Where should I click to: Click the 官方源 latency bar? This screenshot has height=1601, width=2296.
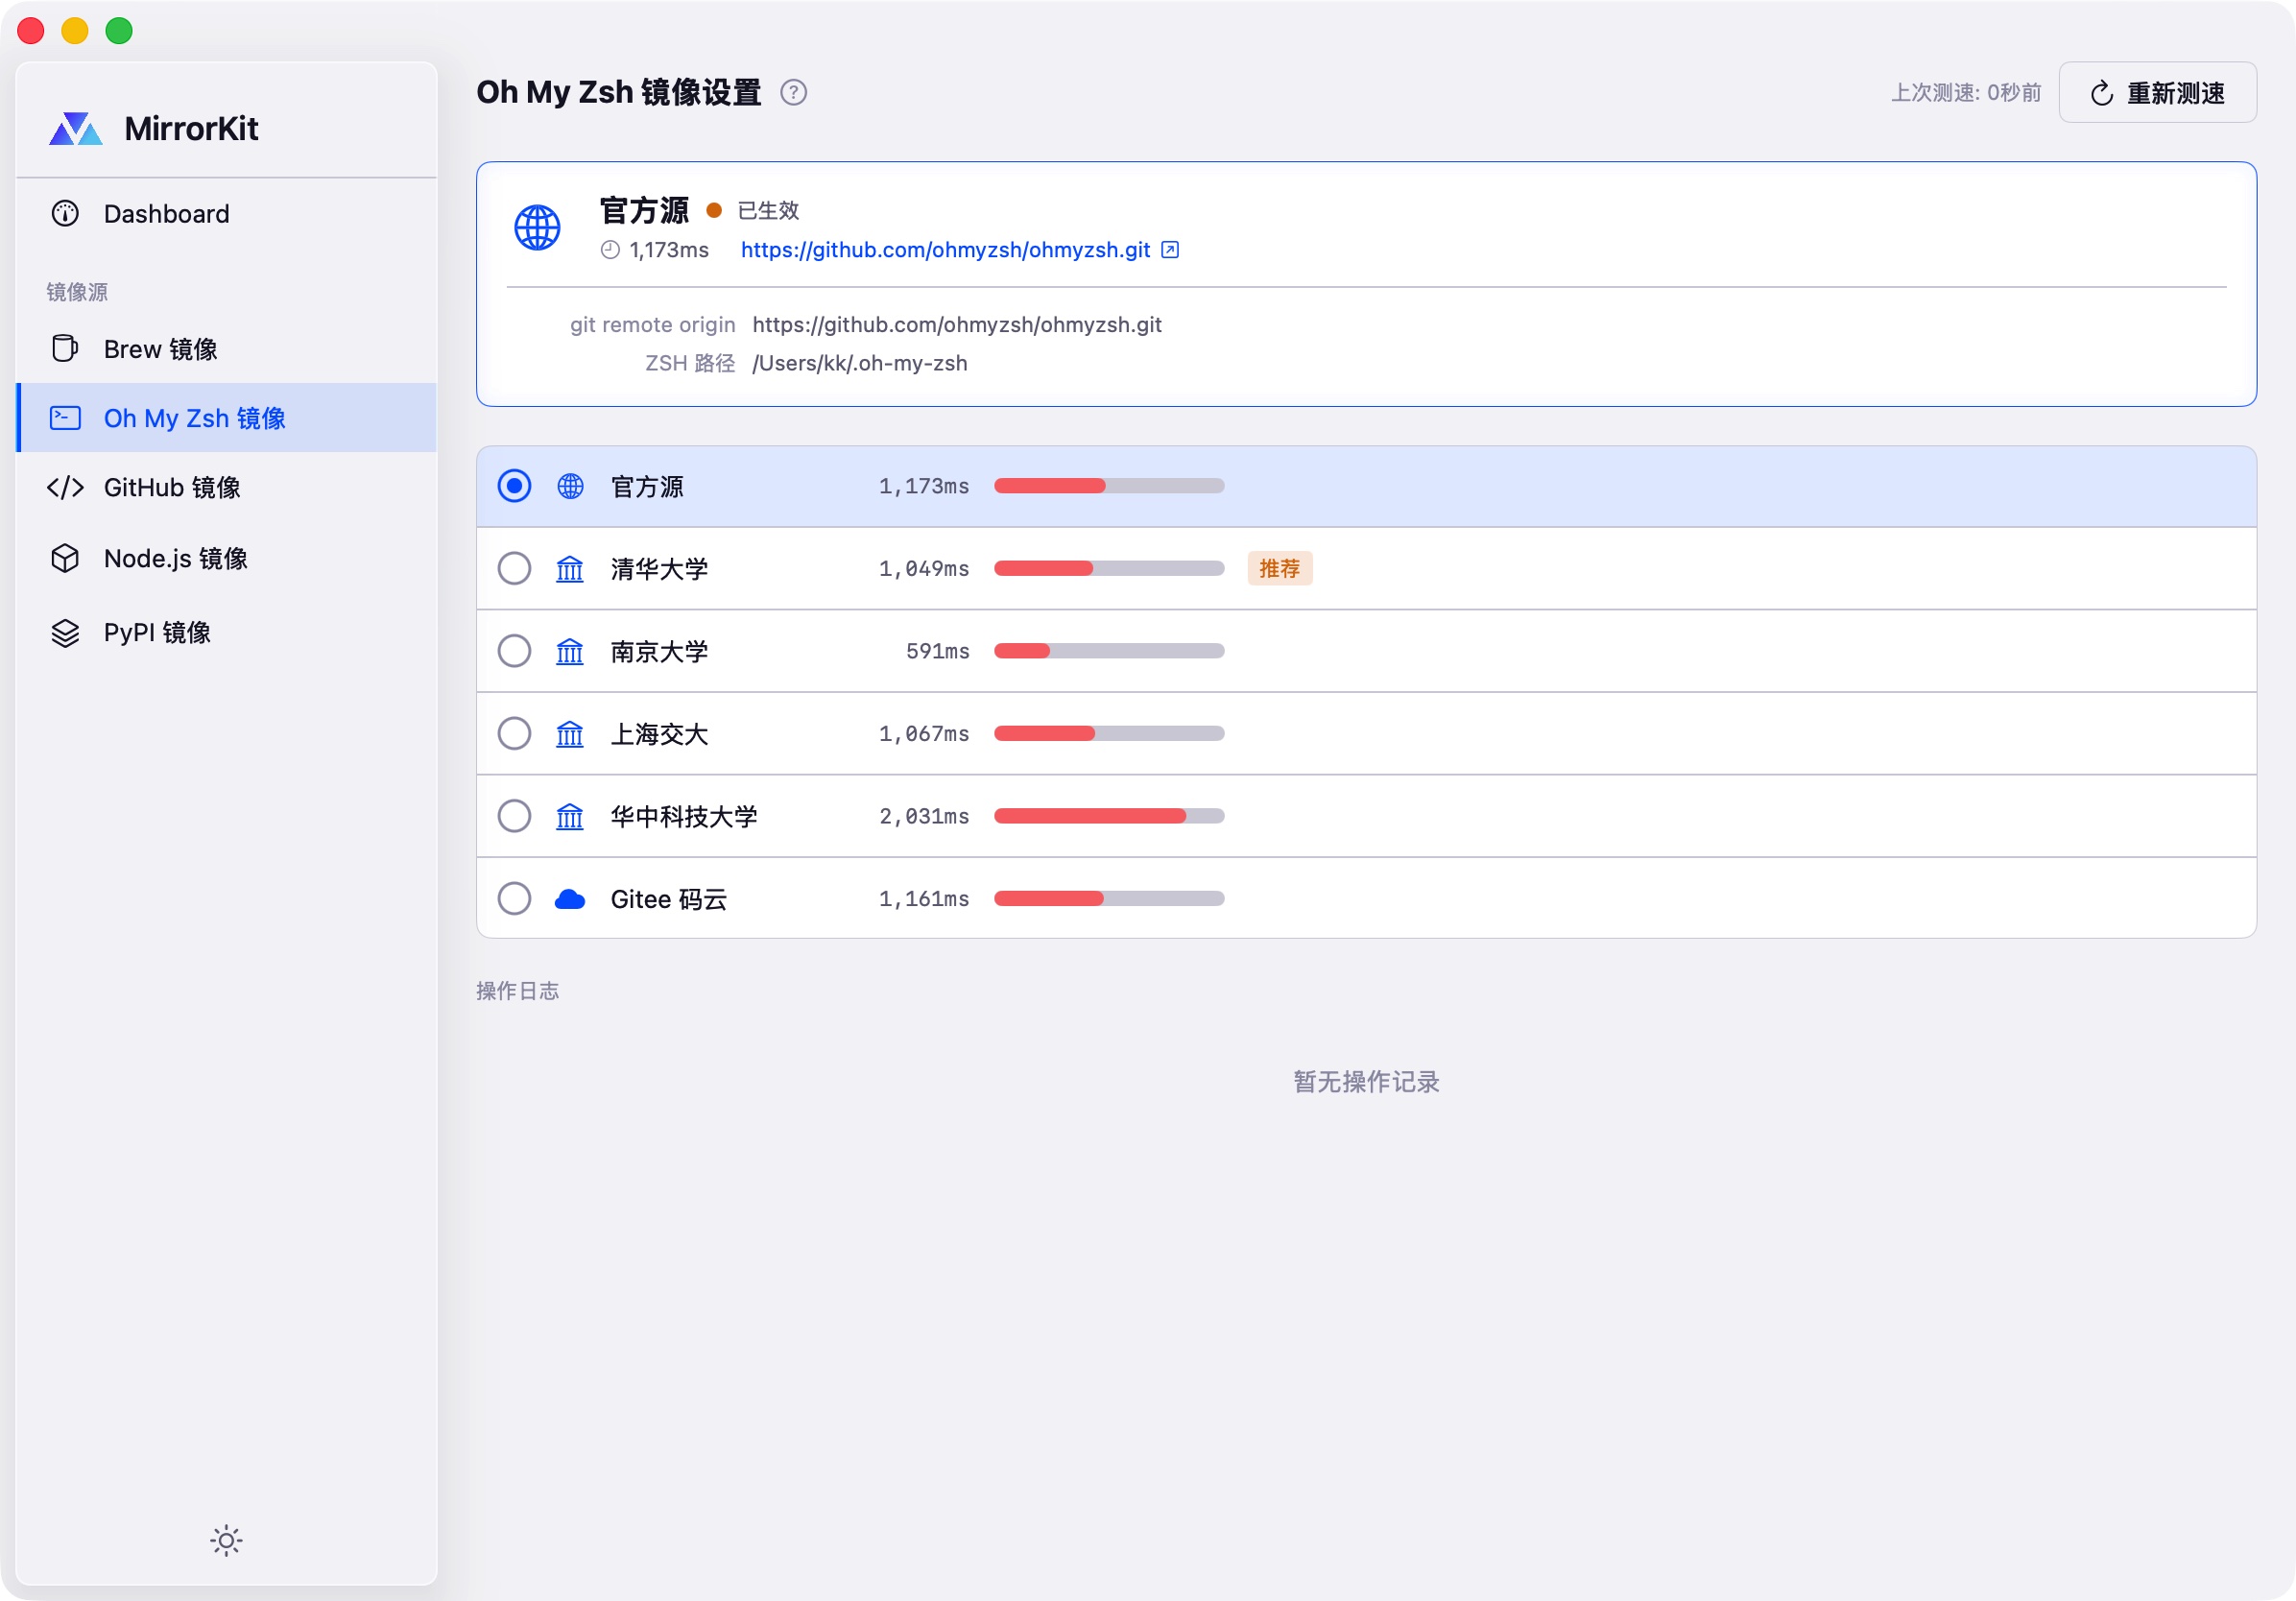point(1109,487)
